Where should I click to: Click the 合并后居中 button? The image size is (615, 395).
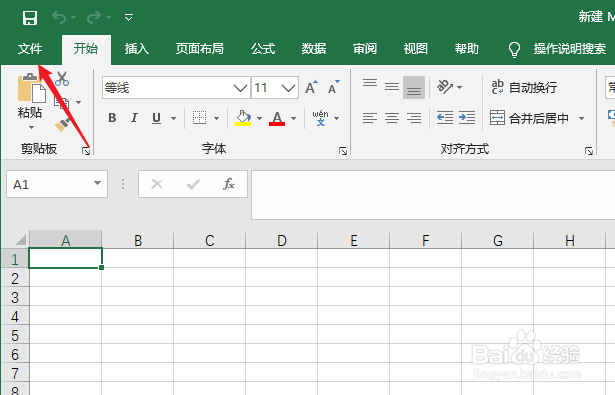[x=529, y=118]
